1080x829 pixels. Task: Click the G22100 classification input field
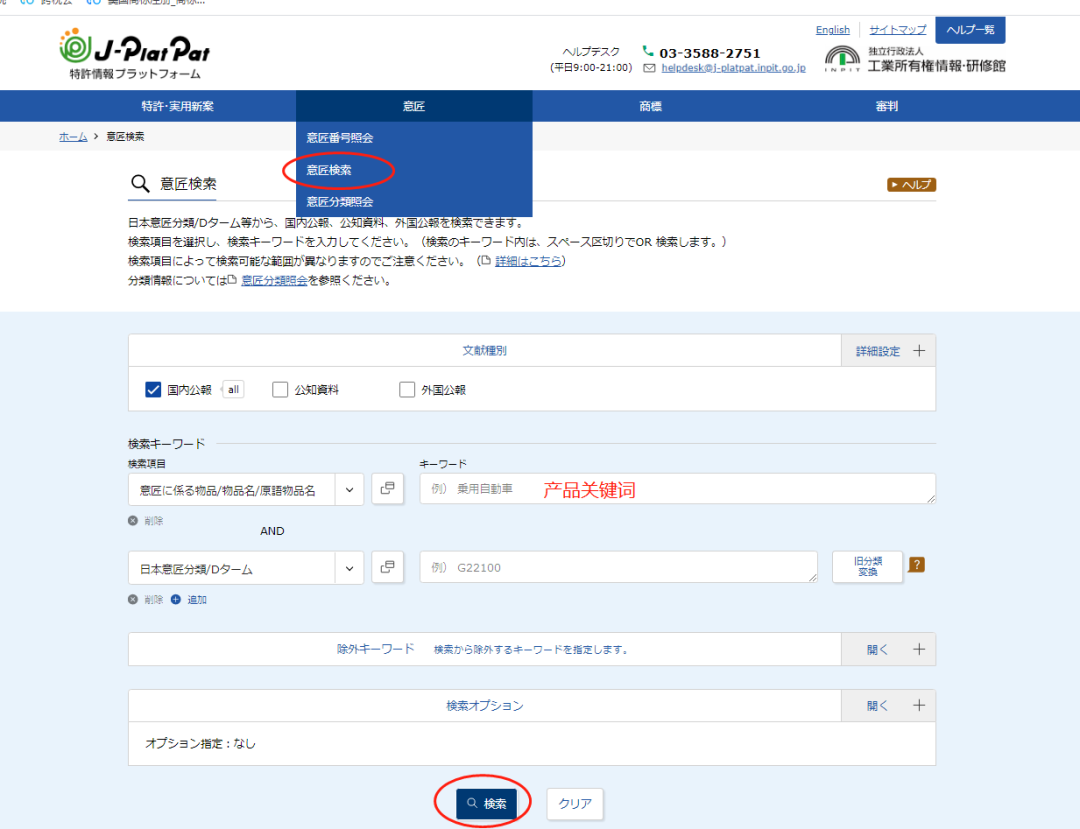(619, 567)
